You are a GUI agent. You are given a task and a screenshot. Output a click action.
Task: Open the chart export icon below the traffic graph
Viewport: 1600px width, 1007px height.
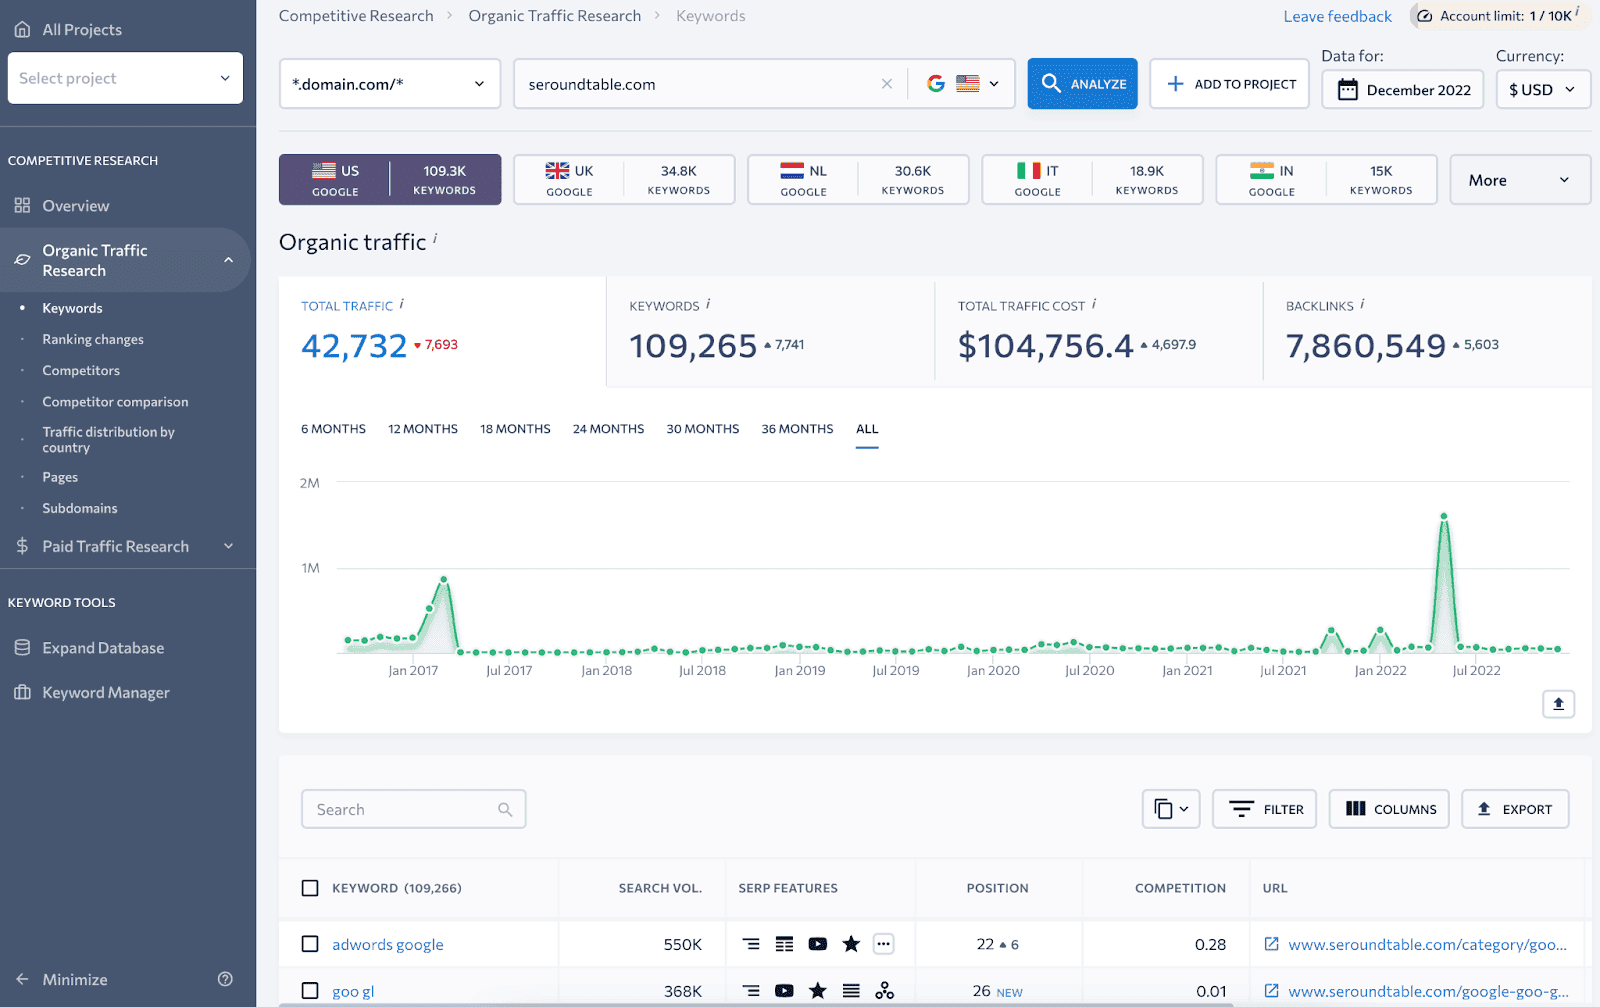[x=1558, y=704]
